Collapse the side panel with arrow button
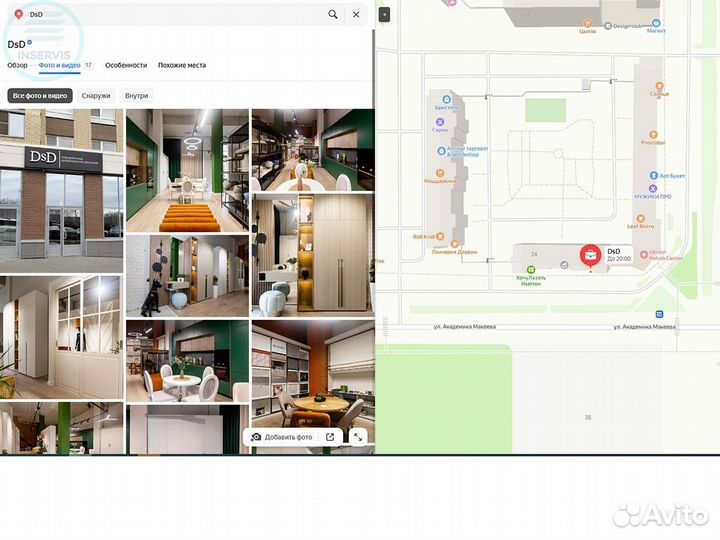 [x=384, y=15]
